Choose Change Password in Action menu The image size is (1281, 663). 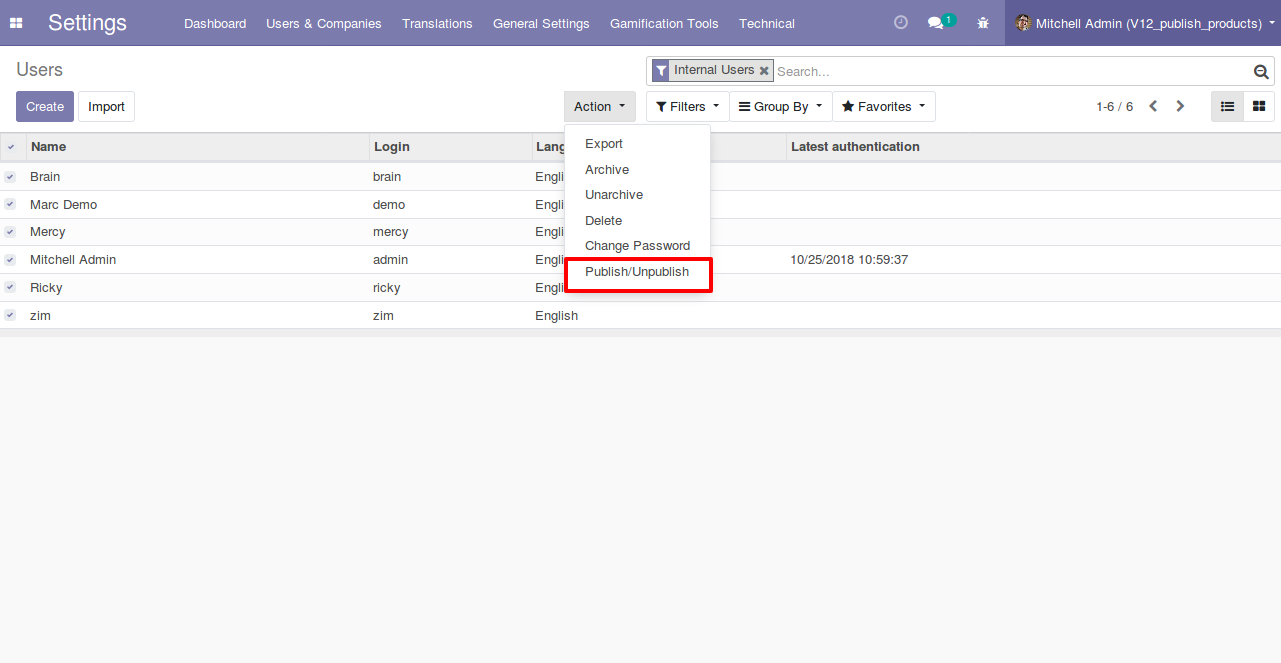[637, 246]
